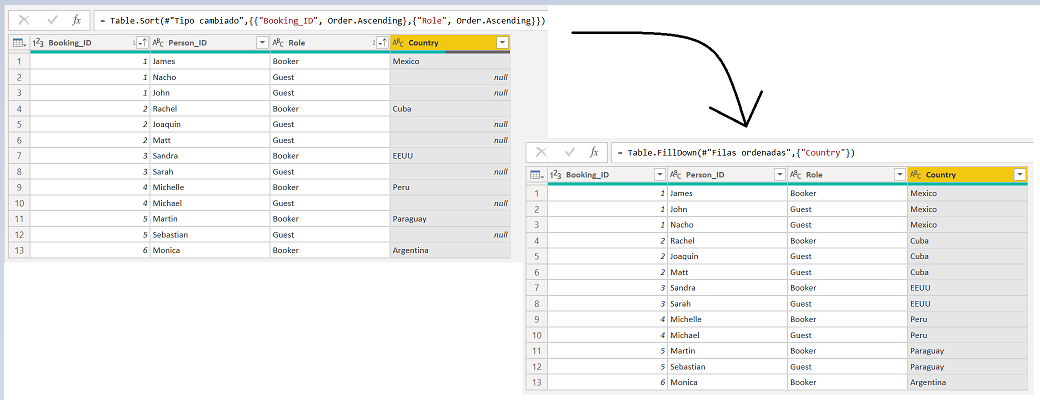Open Booking_ID sort filter dropdown in sorted table
This screenshot has height=400, width=1040.
coord(142,42)
